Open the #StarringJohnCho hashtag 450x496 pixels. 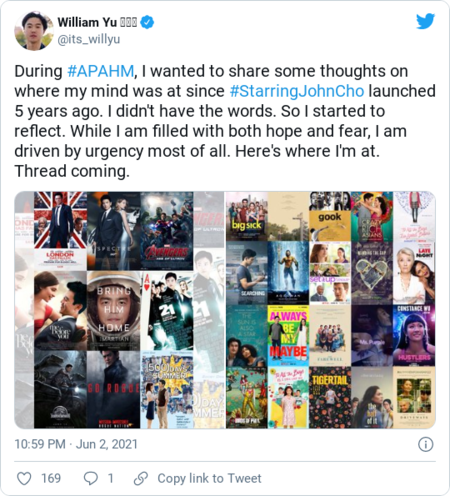pyautogui.click(x=297, y=91)
